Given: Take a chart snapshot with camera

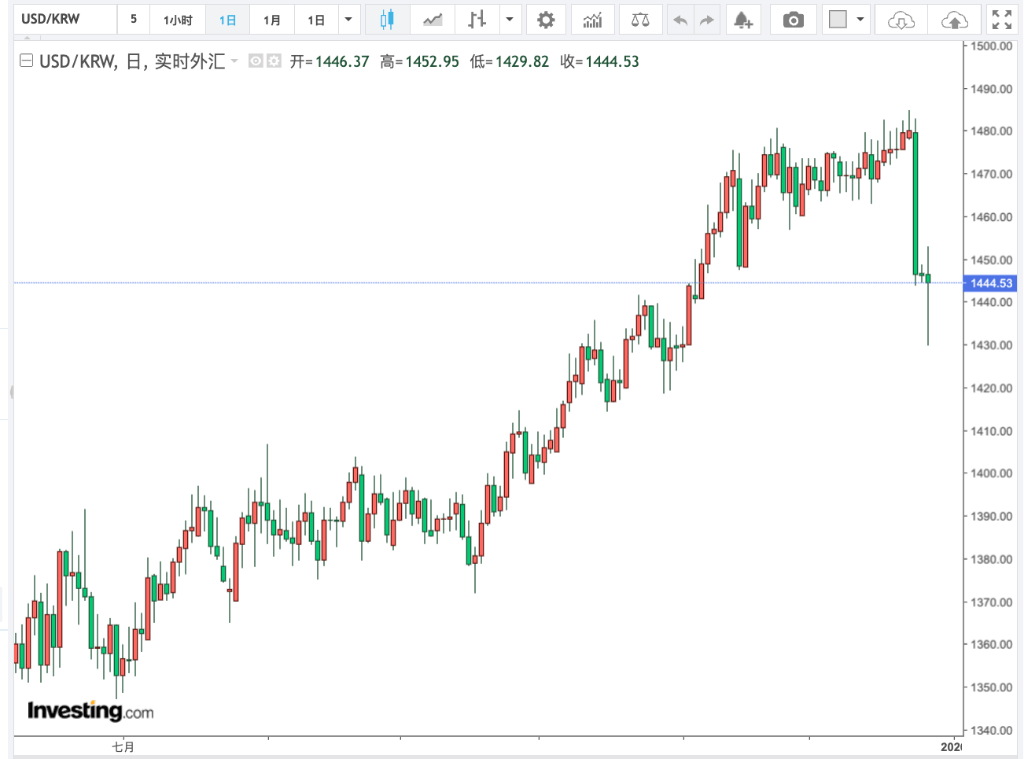Looking at the screenshot, I should [793, 19].
